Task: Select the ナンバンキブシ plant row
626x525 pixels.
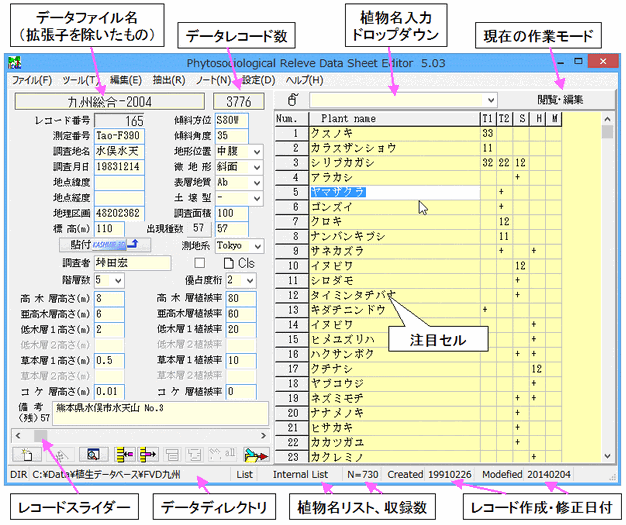Action: click(x=394, y=237)
